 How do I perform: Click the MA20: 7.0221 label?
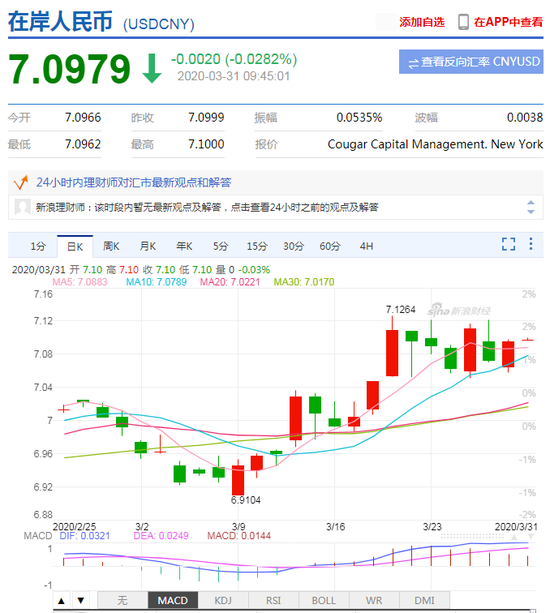[230, 282]
